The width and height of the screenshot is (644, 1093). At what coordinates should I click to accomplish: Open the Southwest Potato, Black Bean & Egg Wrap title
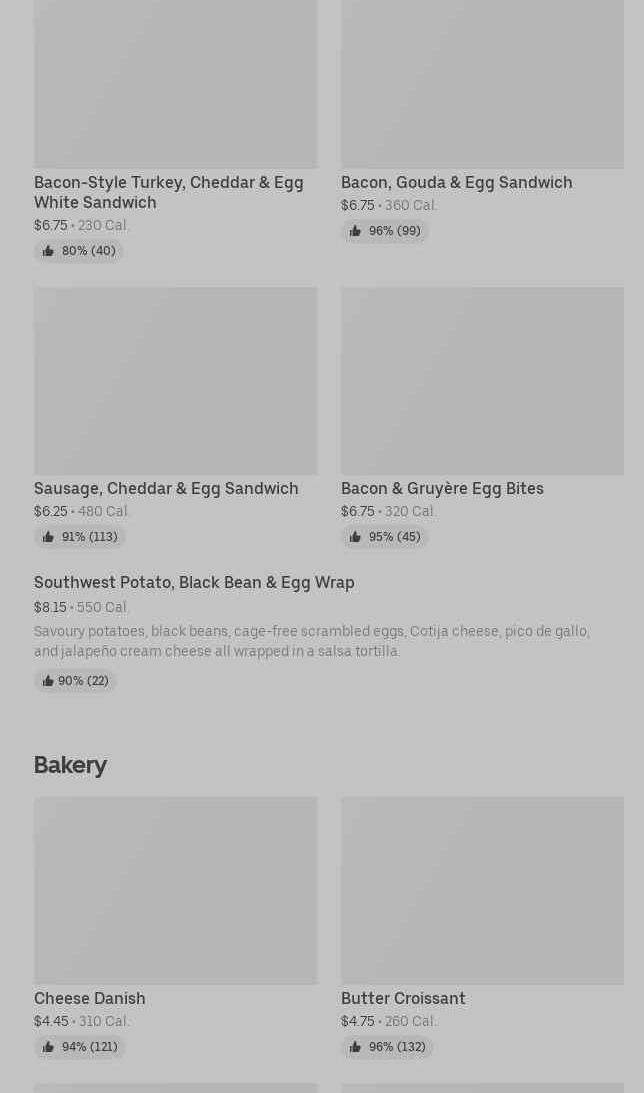click(x=194, y=582)
